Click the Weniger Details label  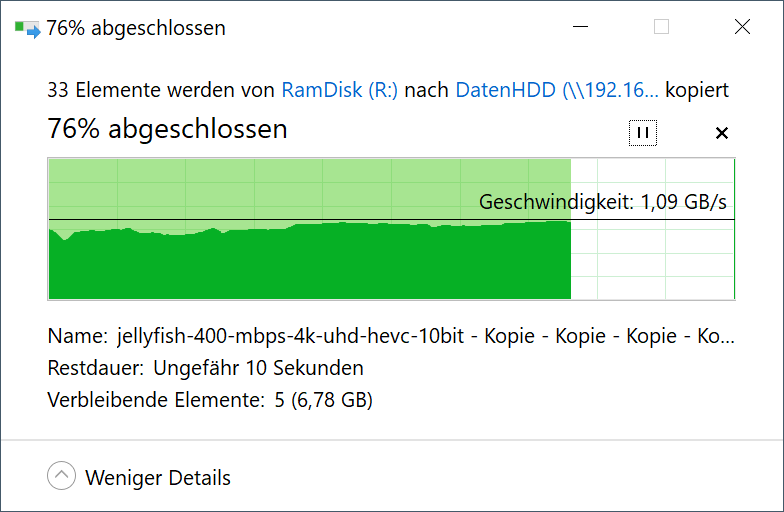(x=158, y=478)
